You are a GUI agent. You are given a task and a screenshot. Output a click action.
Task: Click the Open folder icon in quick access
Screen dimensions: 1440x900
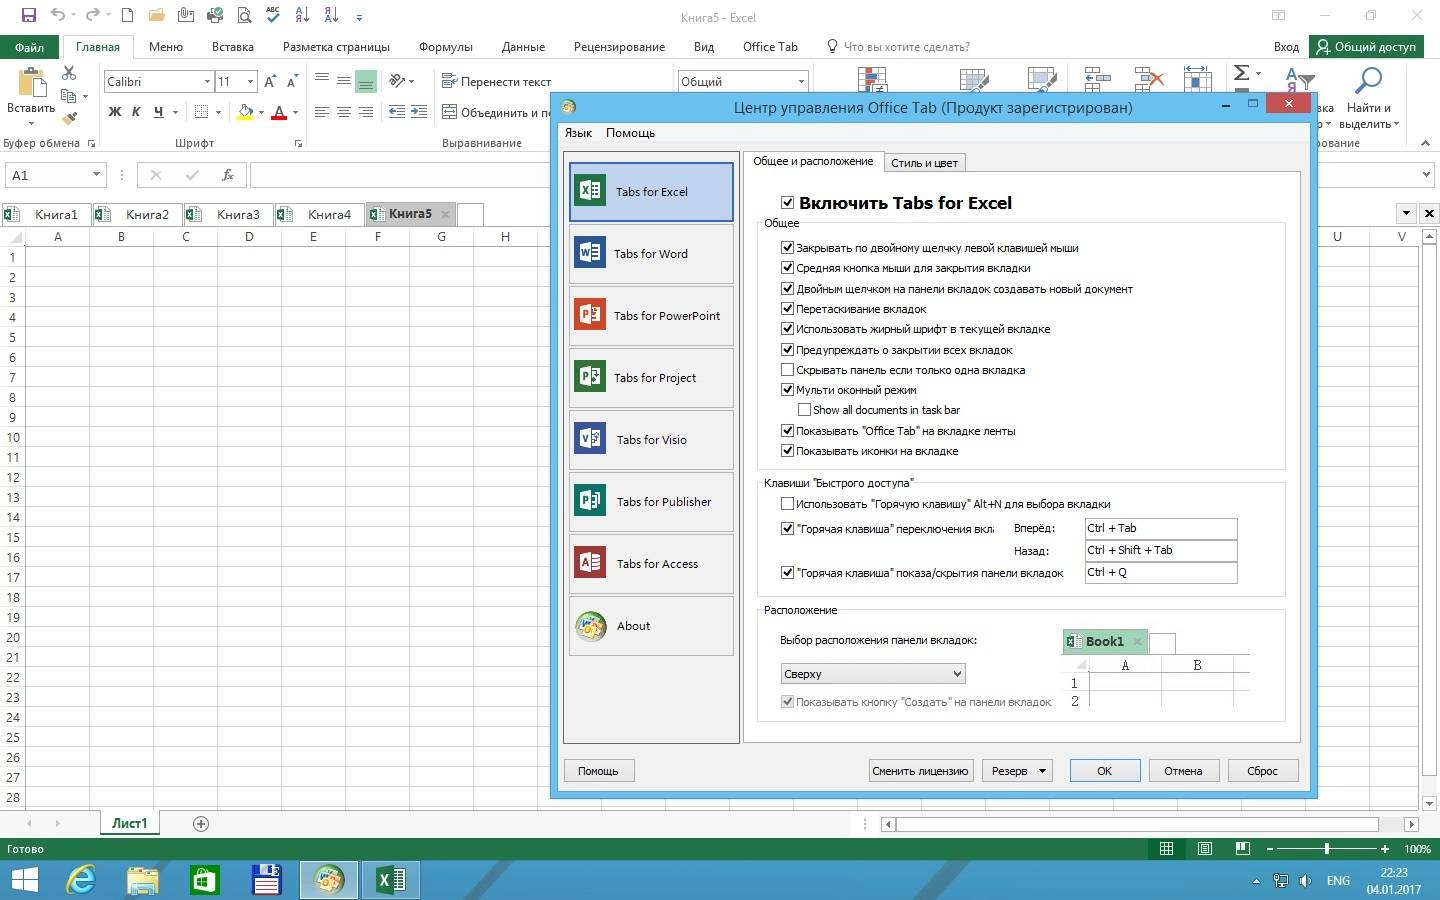click(x=156, y=16)
